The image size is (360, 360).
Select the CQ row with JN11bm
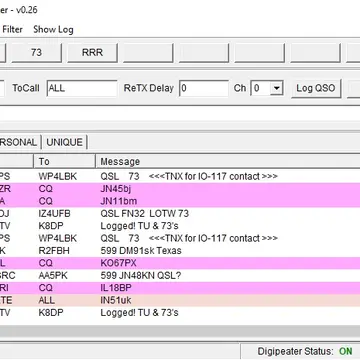pyautogui.click(x=180, y=201)
